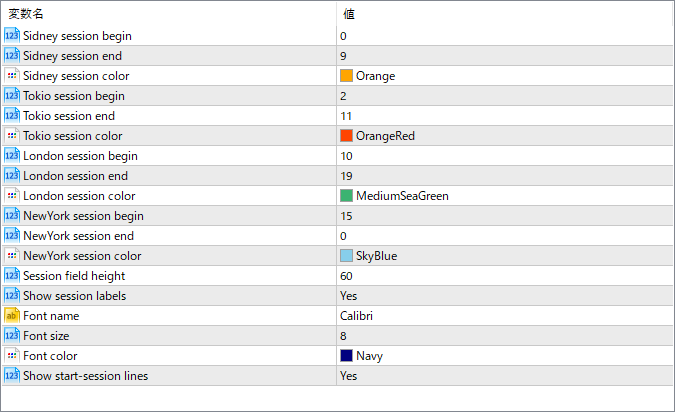Image resolution: width=675 pixels, height=412 pixels.
Task: Click the integer icon beside Sidney session begin
Action: pos(11,36)
